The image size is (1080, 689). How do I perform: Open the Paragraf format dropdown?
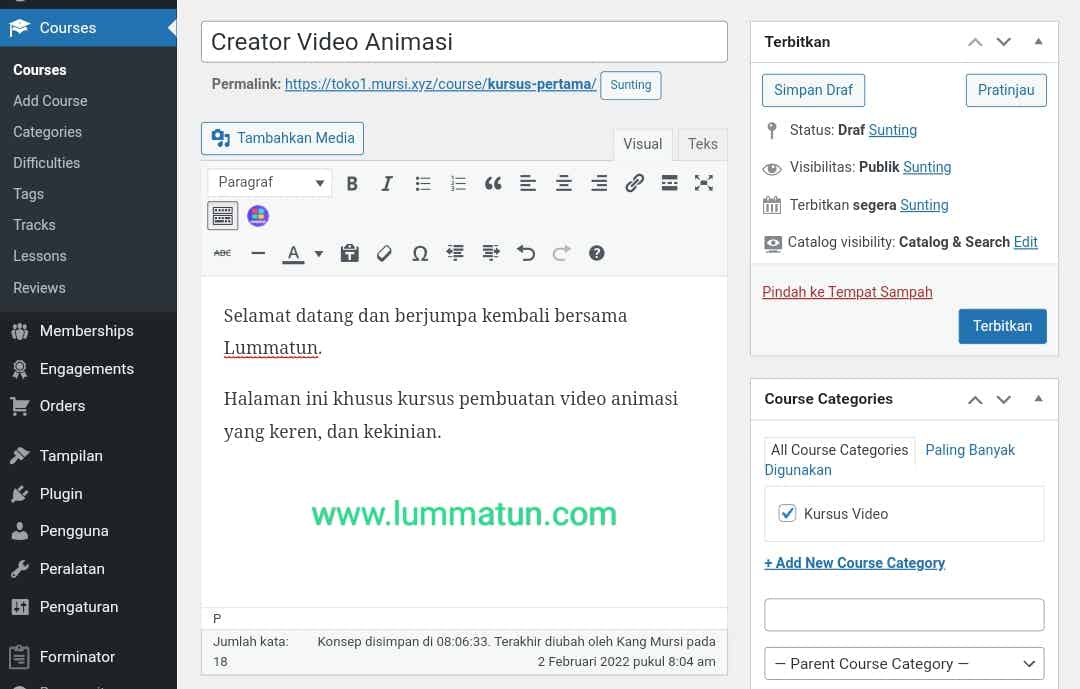[270, 182]
